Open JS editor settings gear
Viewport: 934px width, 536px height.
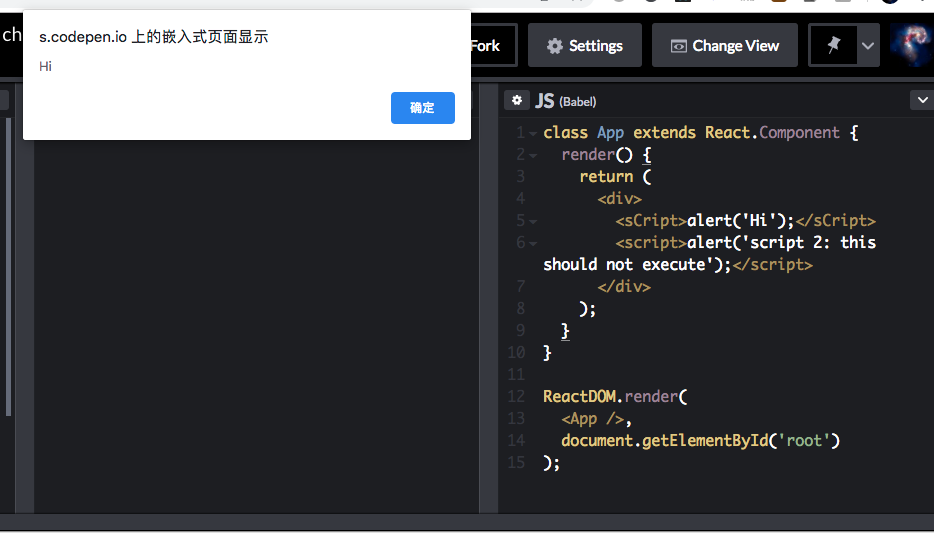tap(516, 101)
